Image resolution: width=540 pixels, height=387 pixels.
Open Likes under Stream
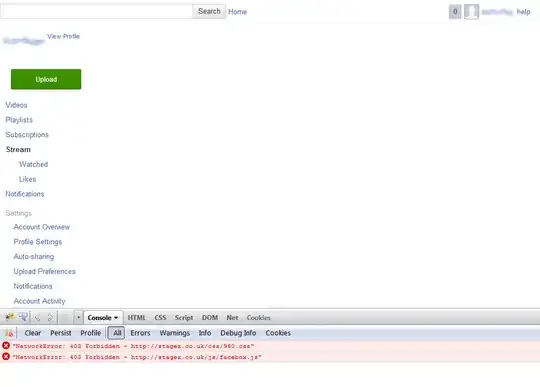[28, 179]
